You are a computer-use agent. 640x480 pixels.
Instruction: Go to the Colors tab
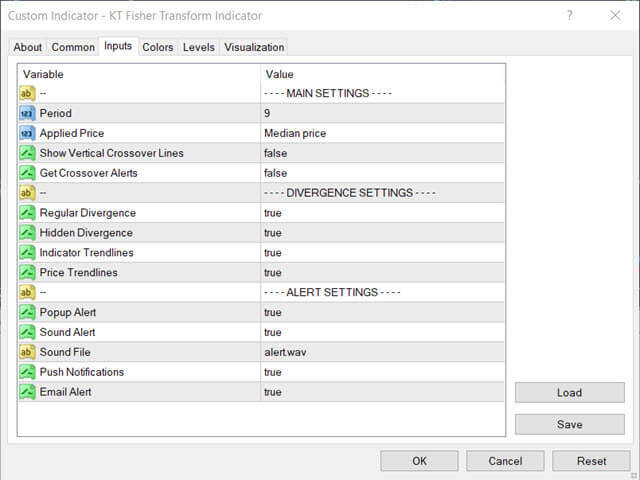[x=158, y=47]
